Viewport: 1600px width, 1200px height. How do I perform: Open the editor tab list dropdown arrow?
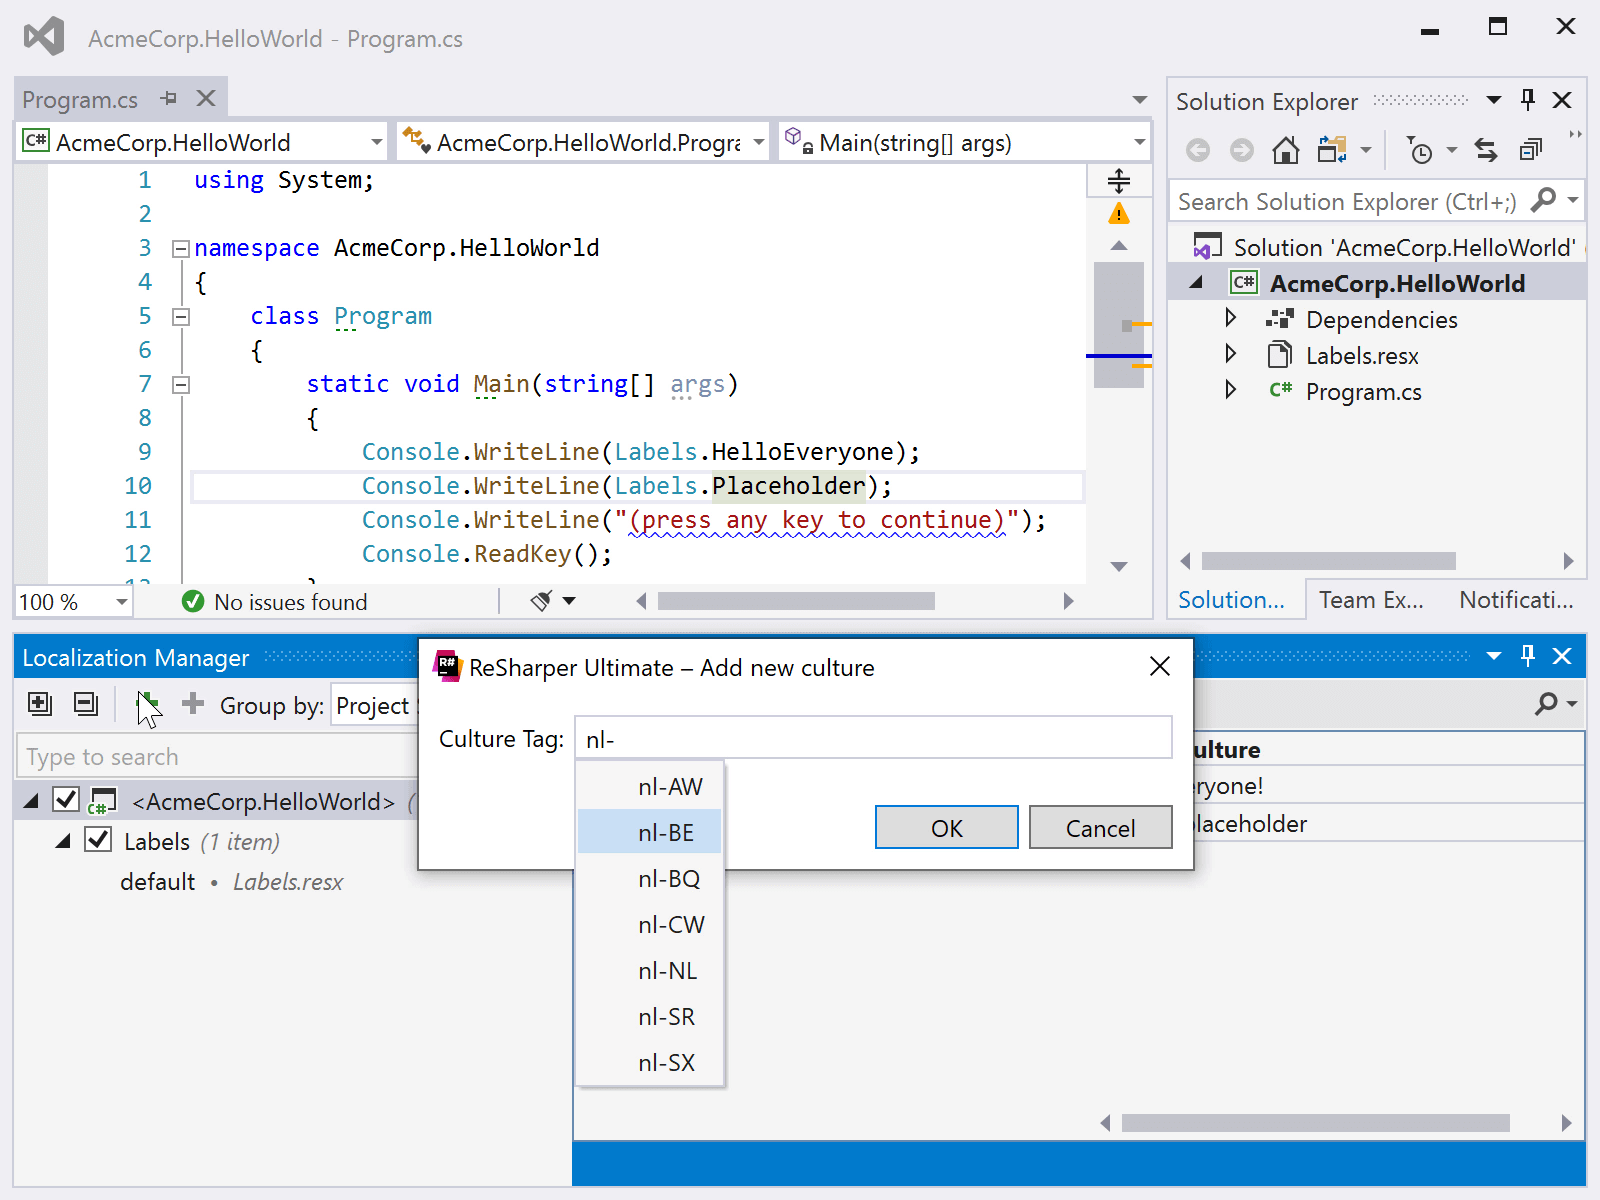pyautogui.click(x=1139, y=100)
